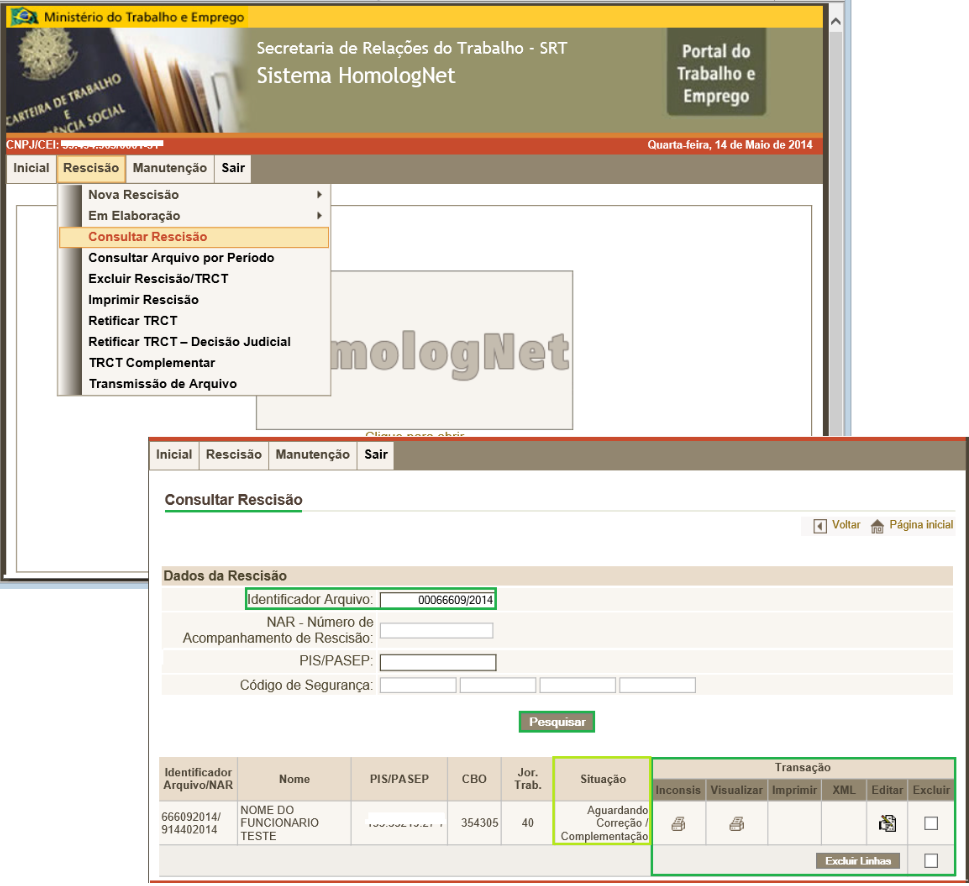This screenshot has height=886, width=969.
Task: Focus the PIS/PASEP input field
Action: click(x=438, y=662)
